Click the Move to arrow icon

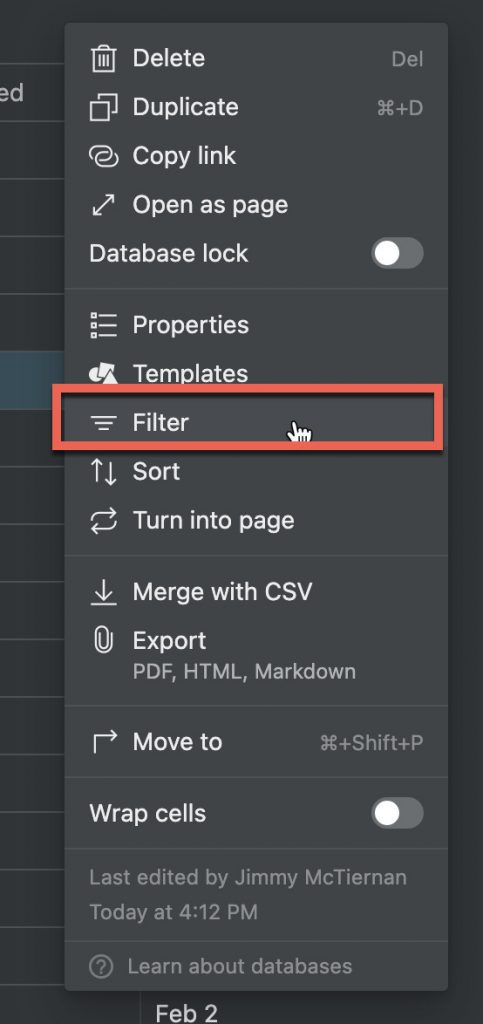(x=104, y=742)
